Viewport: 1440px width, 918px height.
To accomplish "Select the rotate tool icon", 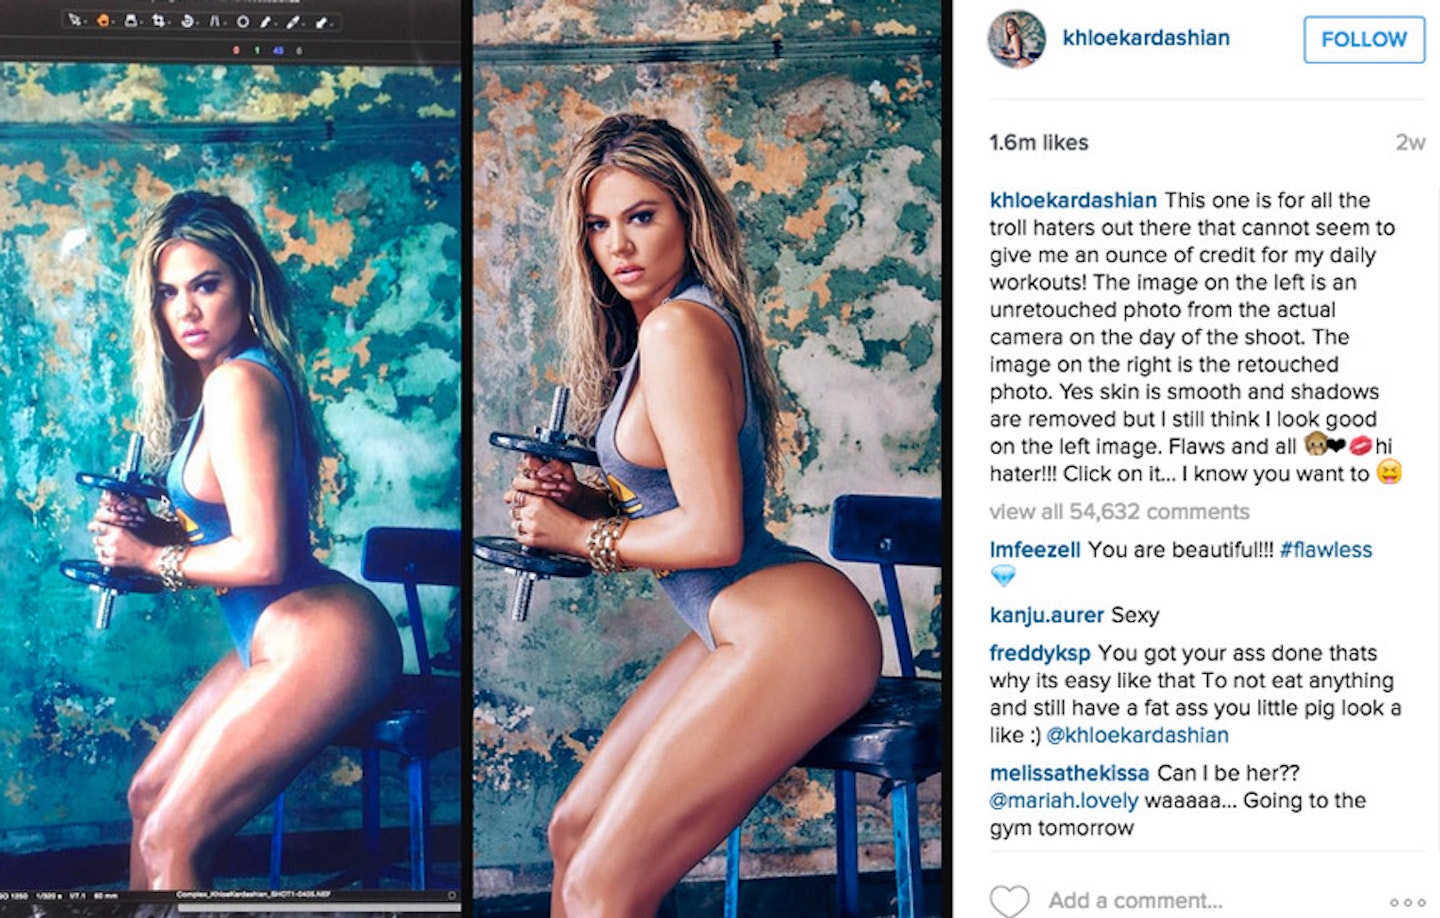I will 187,21.
